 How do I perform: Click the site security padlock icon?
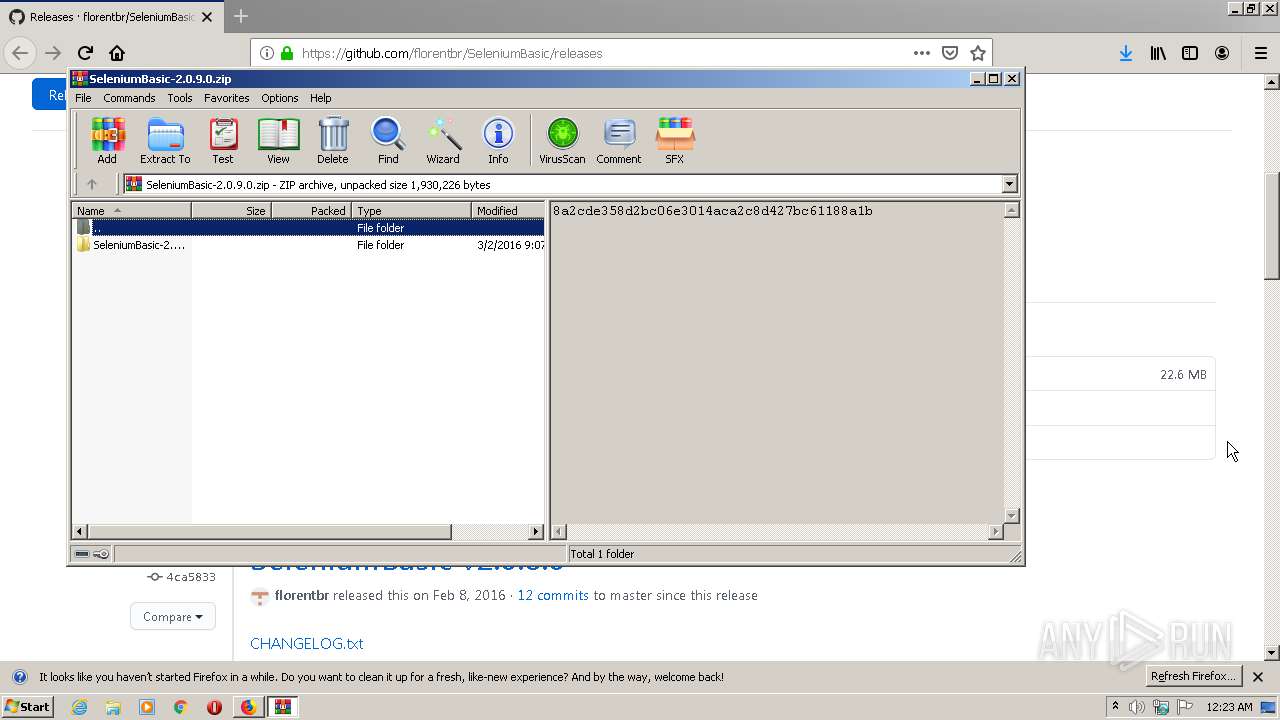pyautogui.click(x=286, y=53)
